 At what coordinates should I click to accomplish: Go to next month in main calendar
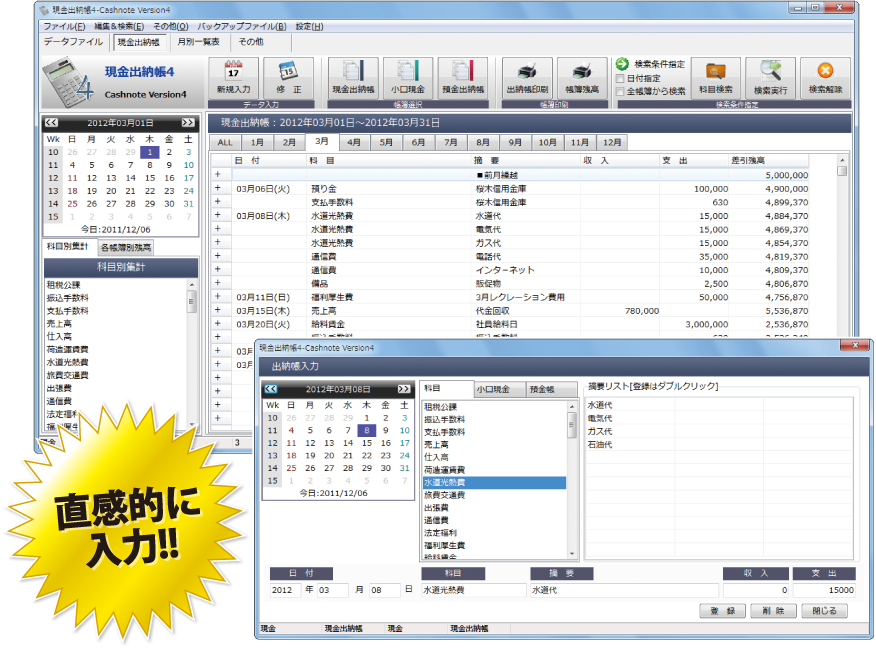pos(188,122)
